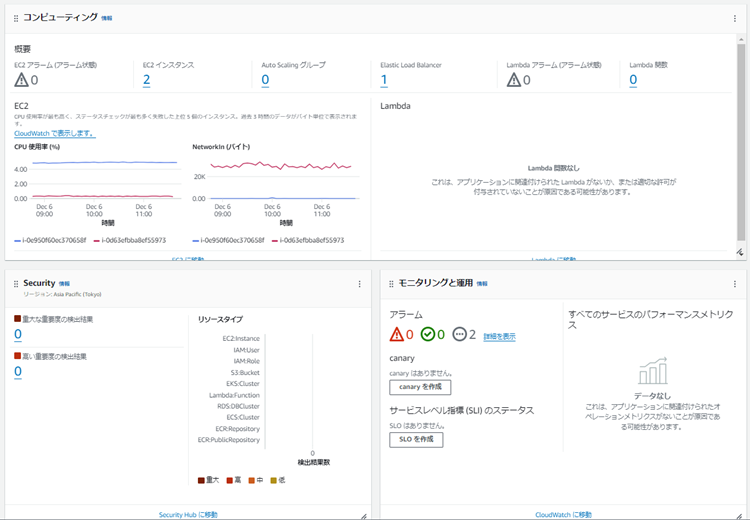Click the CloudWatch で表示します link
Screen dimensions: 750x520
[x=54, y=133]
